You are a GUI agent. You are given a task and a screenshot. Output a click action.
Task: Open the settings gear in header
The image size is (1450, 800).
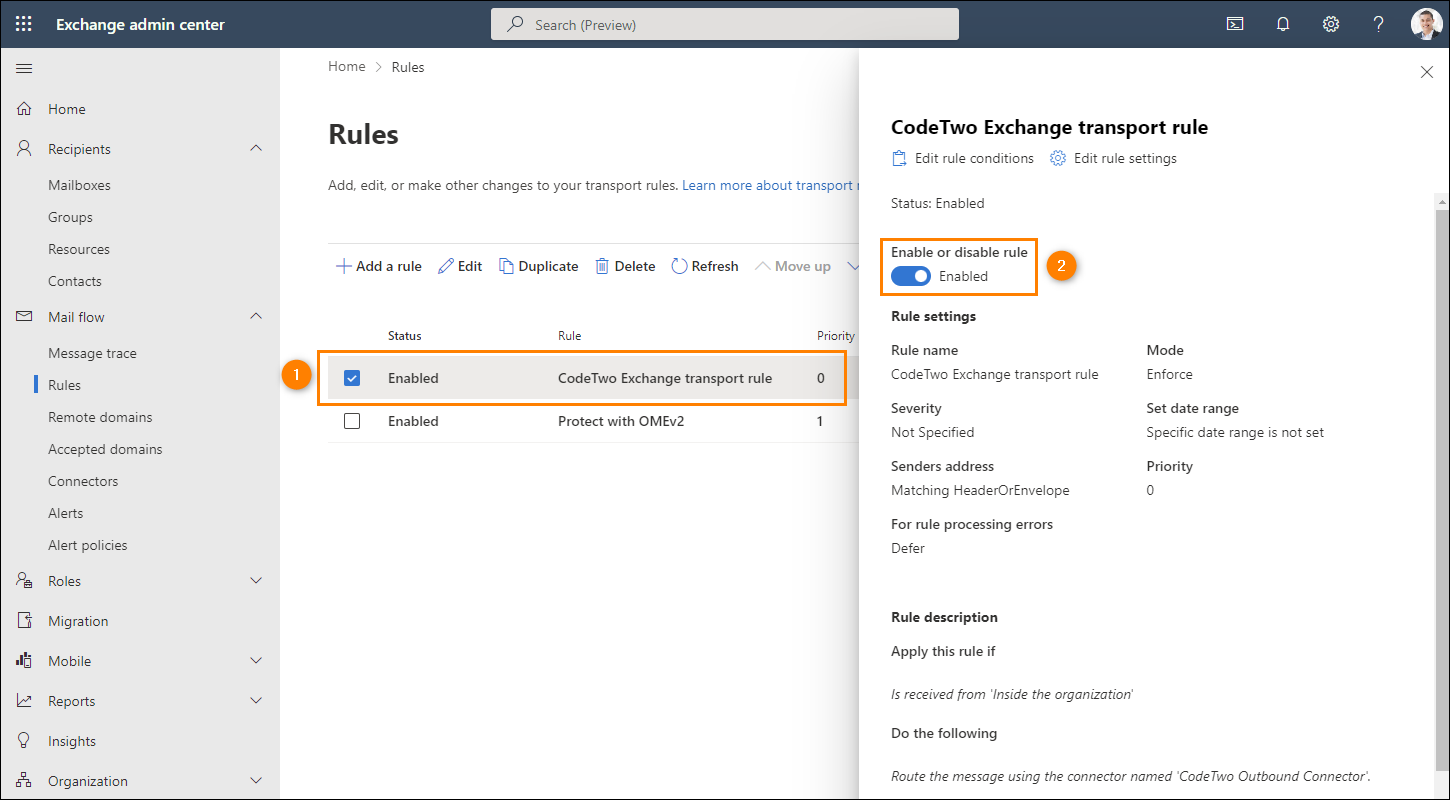pyautogui.click(x=1331, y=24)
